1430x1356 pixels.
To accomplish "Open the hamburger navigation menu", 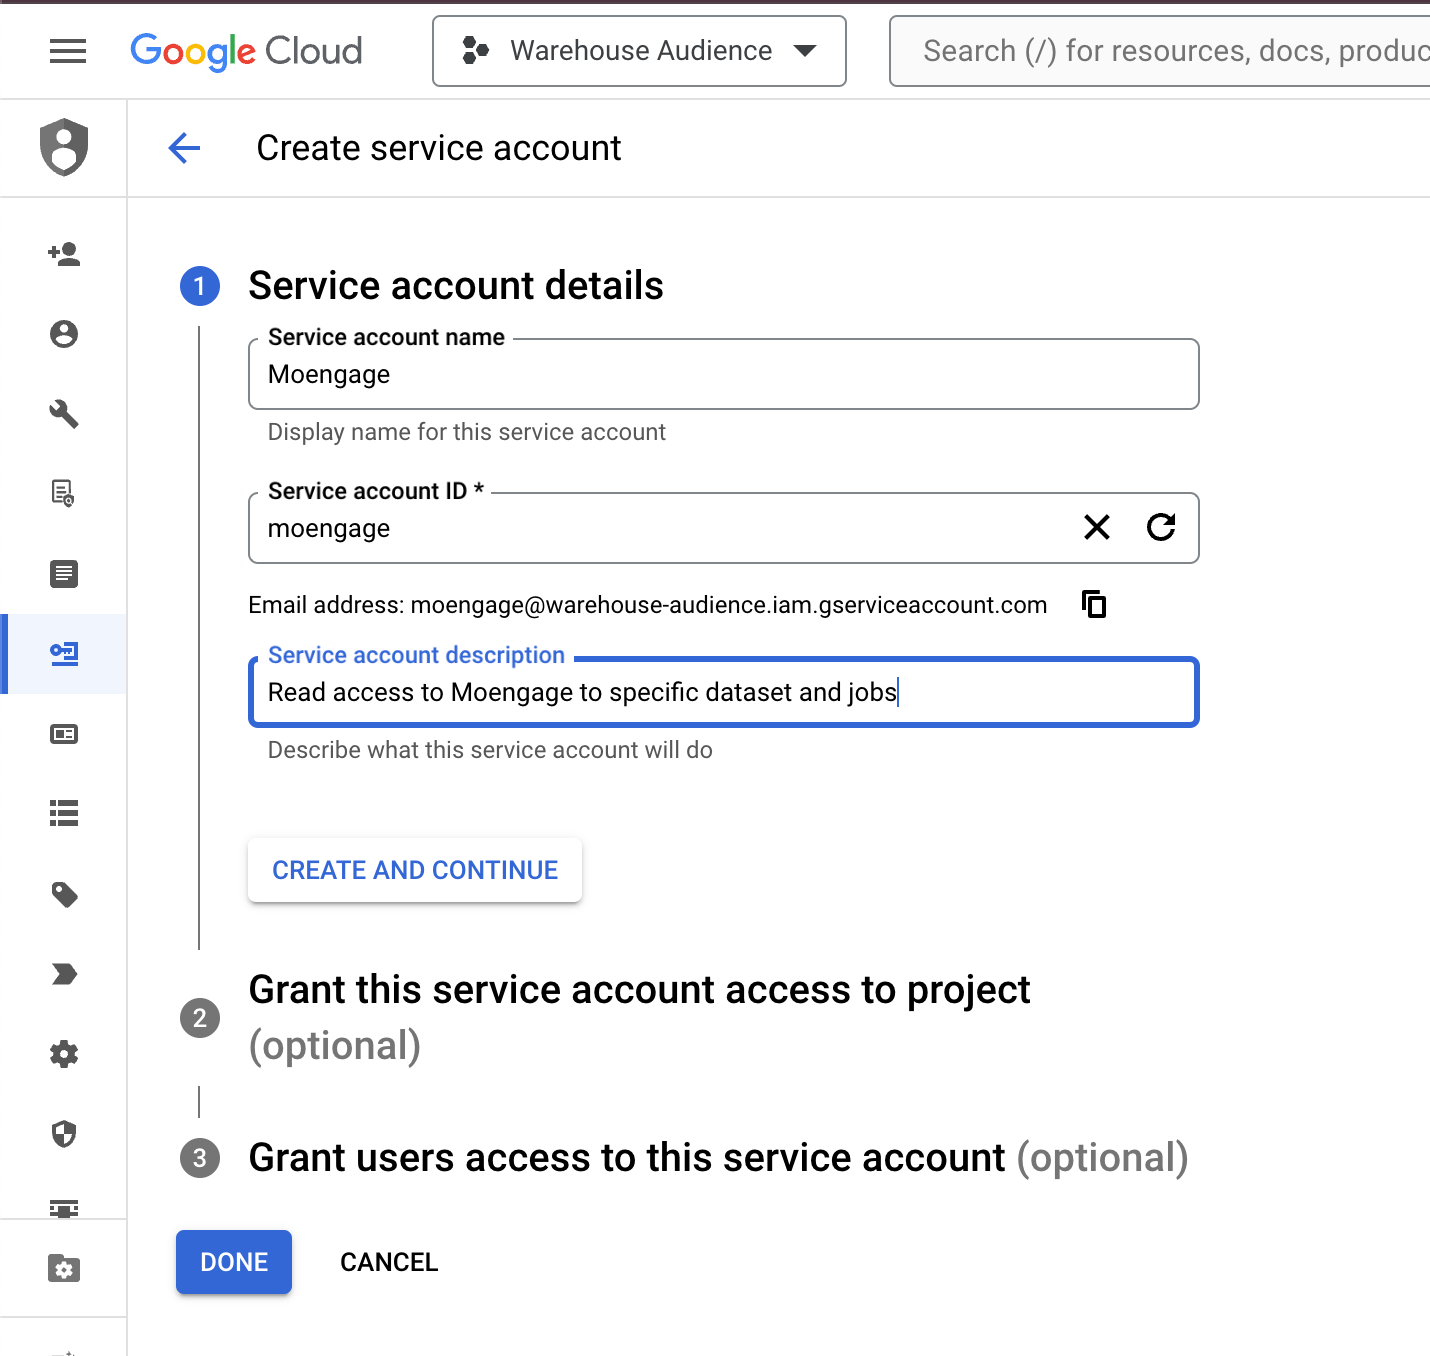I will 67,51.
